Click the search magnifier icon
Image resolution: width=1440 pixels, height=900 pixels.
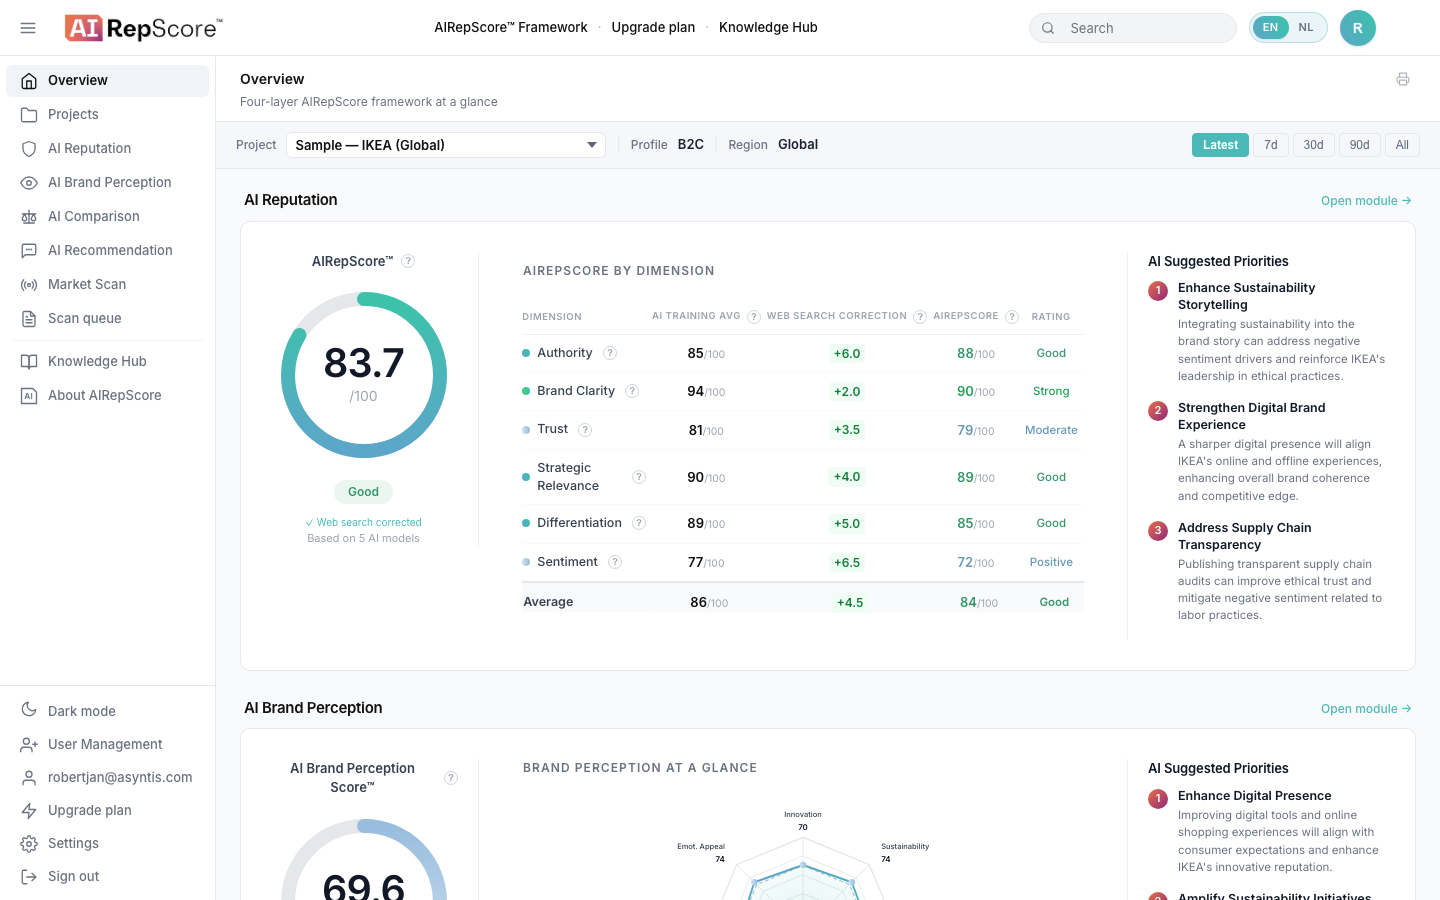[1048, 28]
